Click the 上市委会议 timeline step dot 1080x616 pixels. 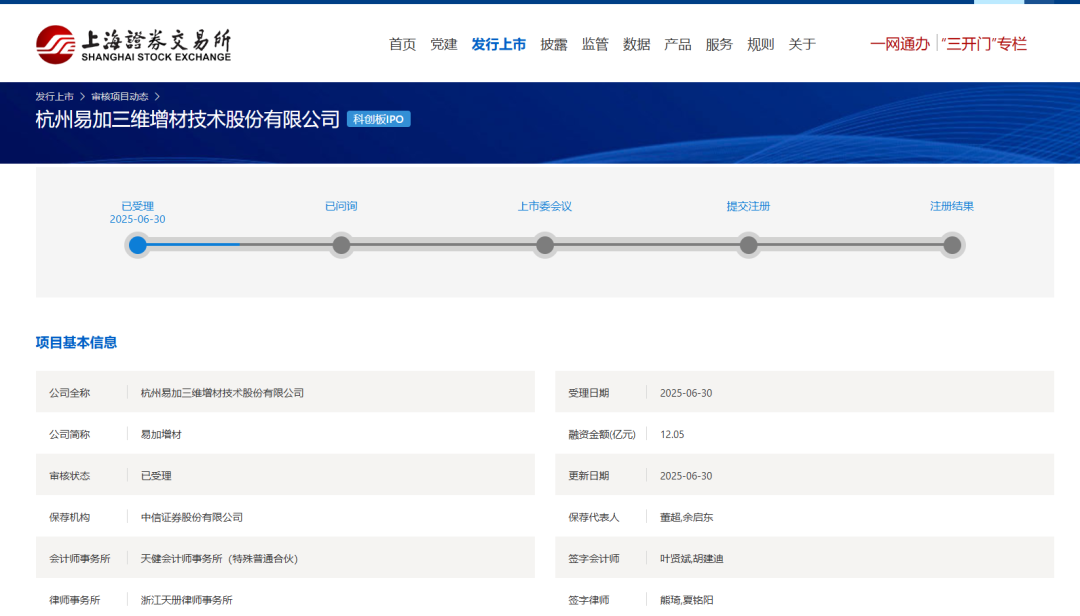(x=545, y=245)
